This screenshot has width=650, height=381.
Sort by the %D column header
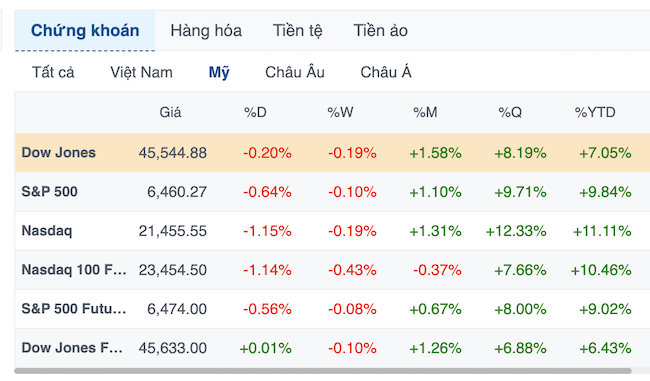point(255,112)
